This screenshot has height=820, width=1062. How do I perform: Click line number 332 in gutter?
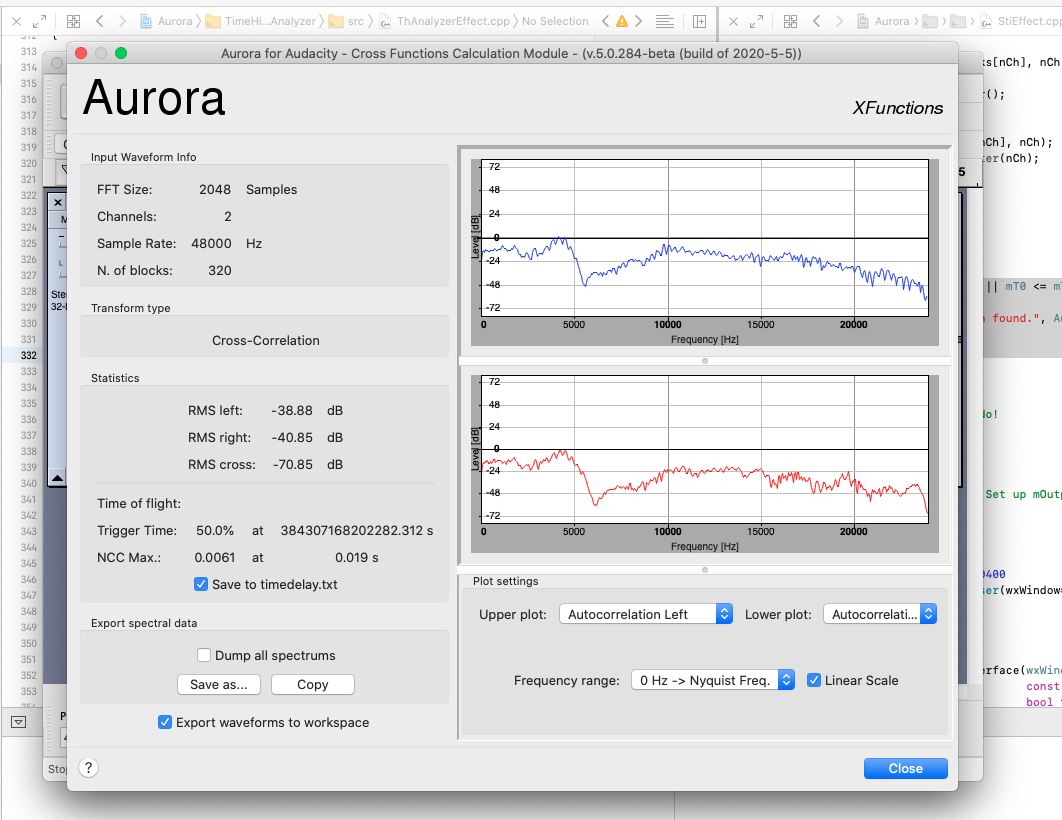click(28, 355)
